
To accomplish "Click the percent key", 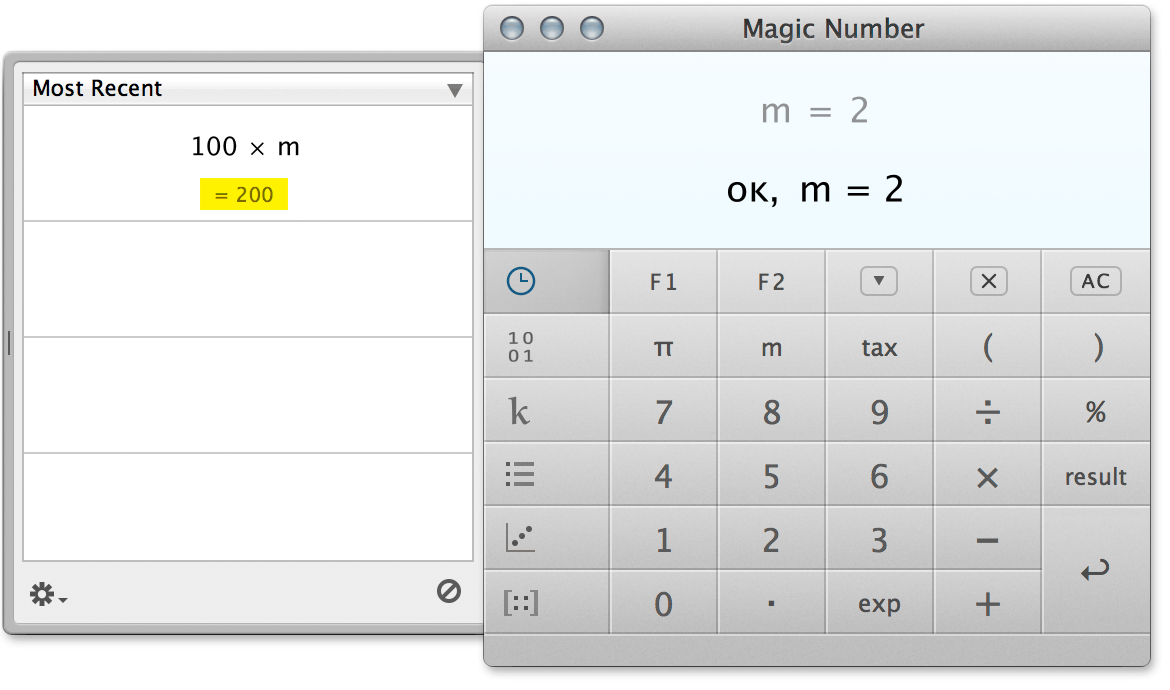I will coord(1095,411).
